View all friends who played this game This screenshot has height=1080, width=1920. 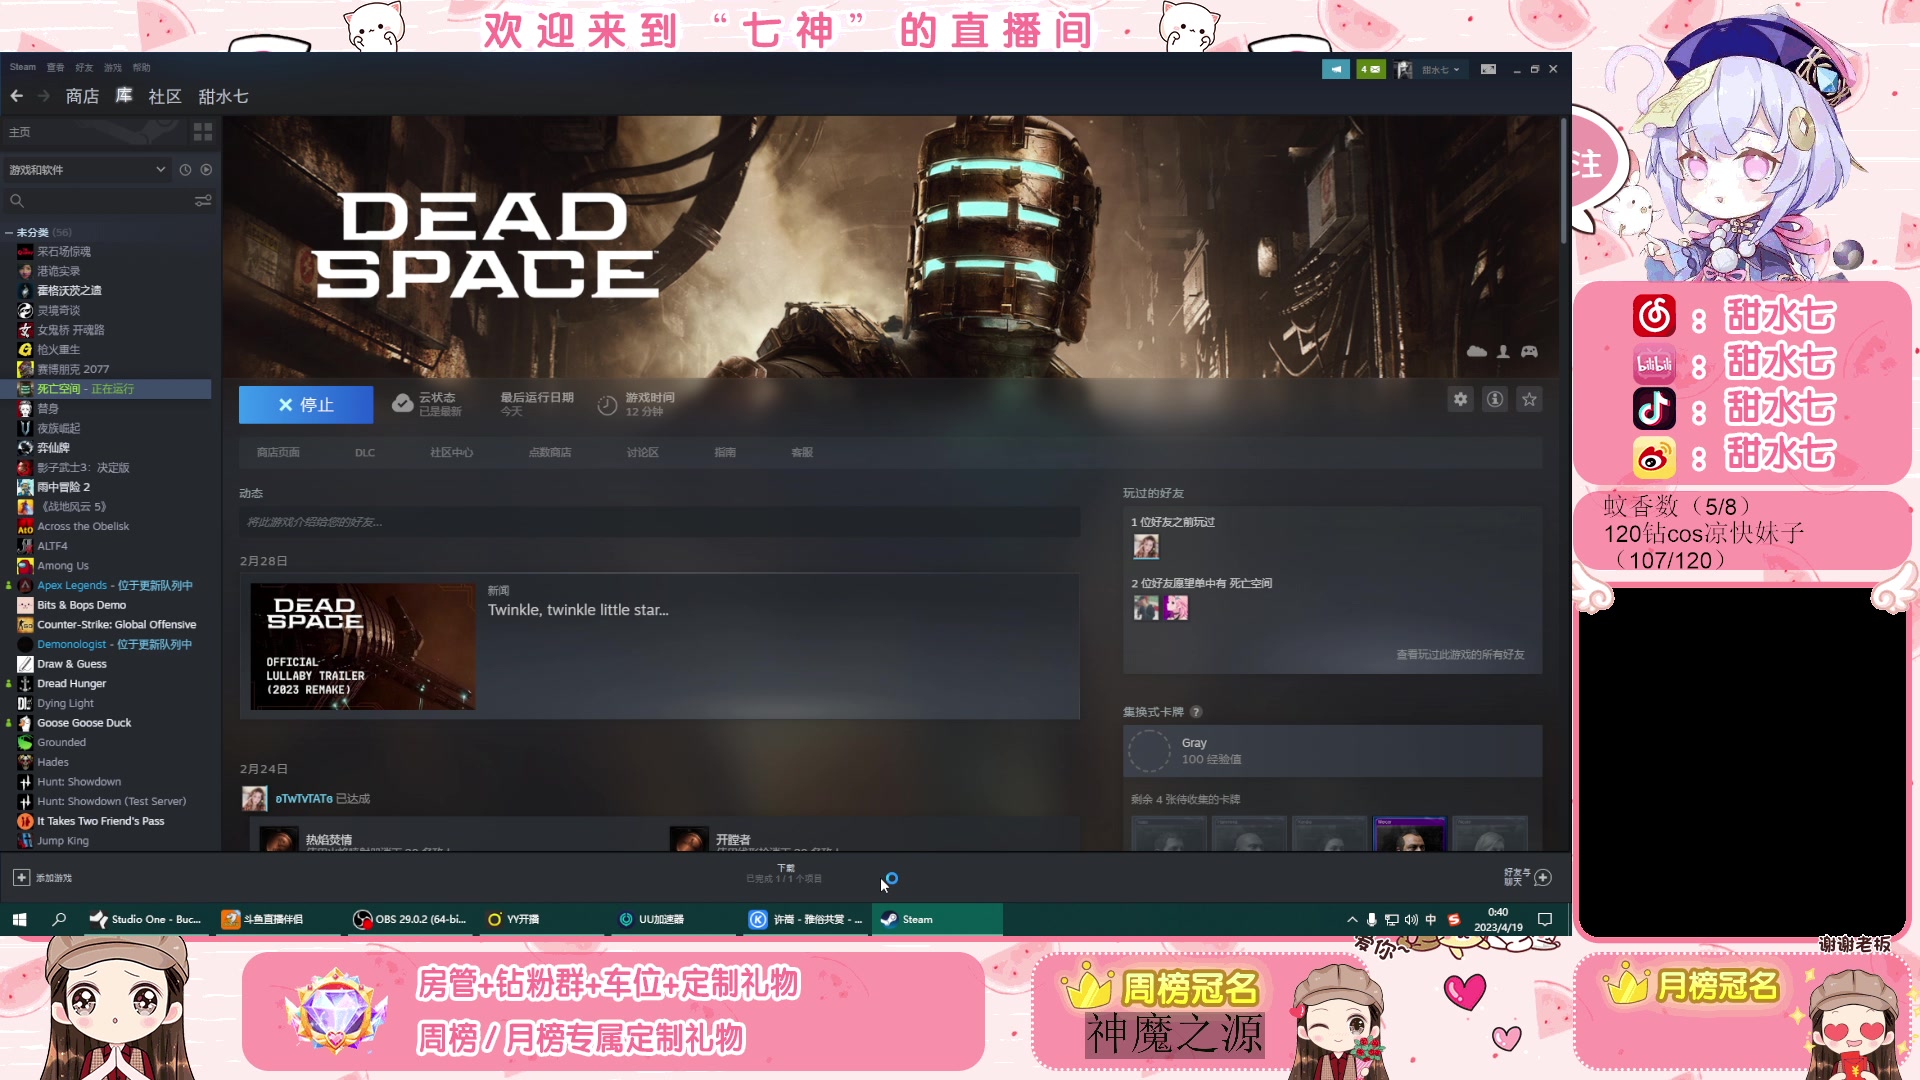(1460, 655)
